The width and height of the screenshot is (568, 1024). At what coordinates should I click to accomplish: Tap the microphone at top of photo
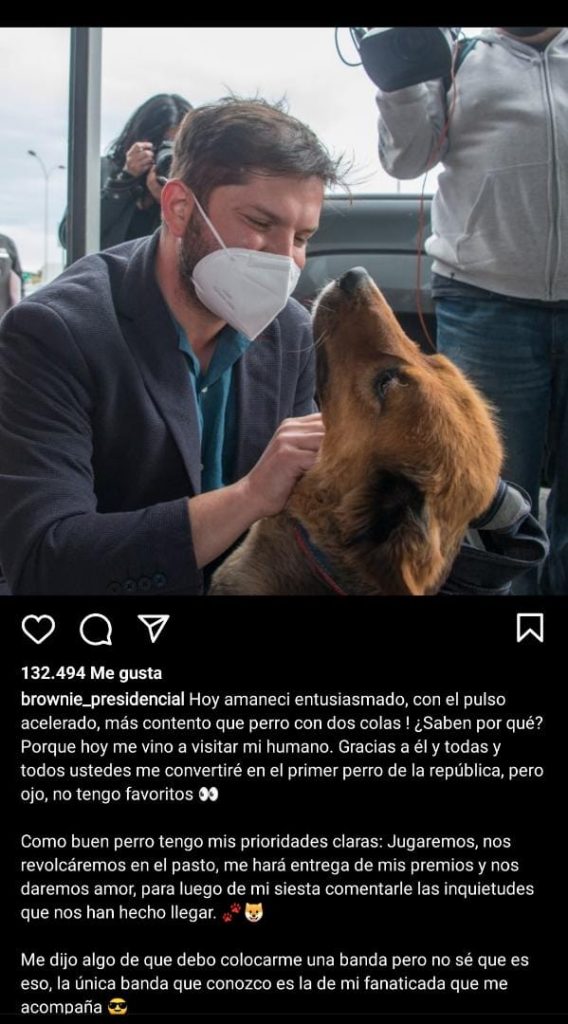pyautogui.click(x=406, y=57)
